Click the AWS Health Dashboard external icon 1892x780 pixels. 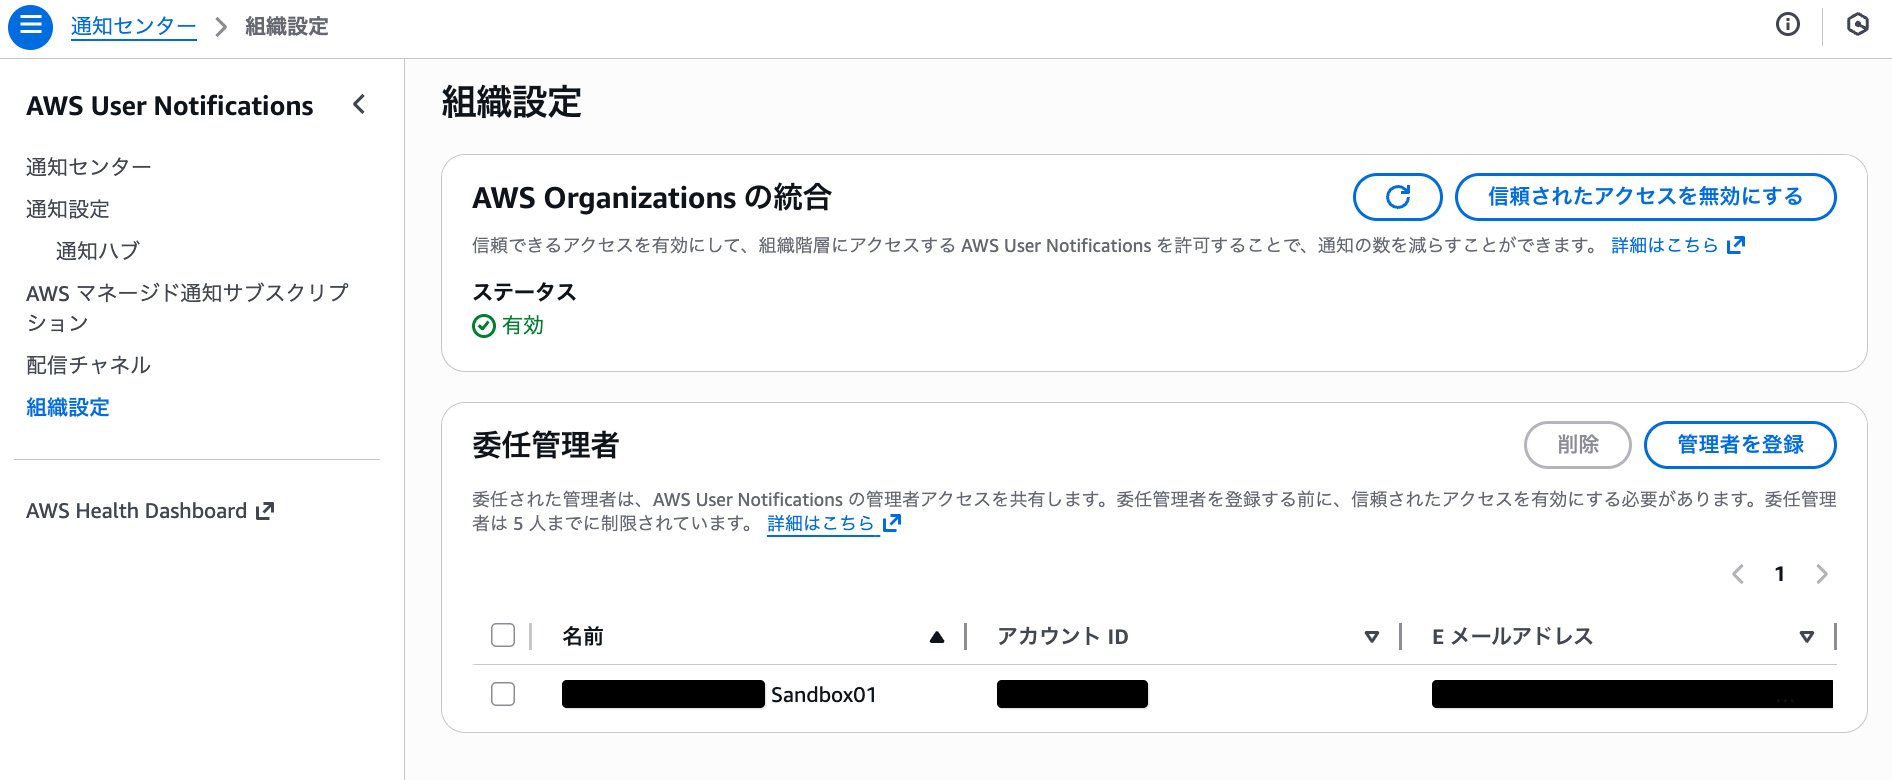coord(265,511)
